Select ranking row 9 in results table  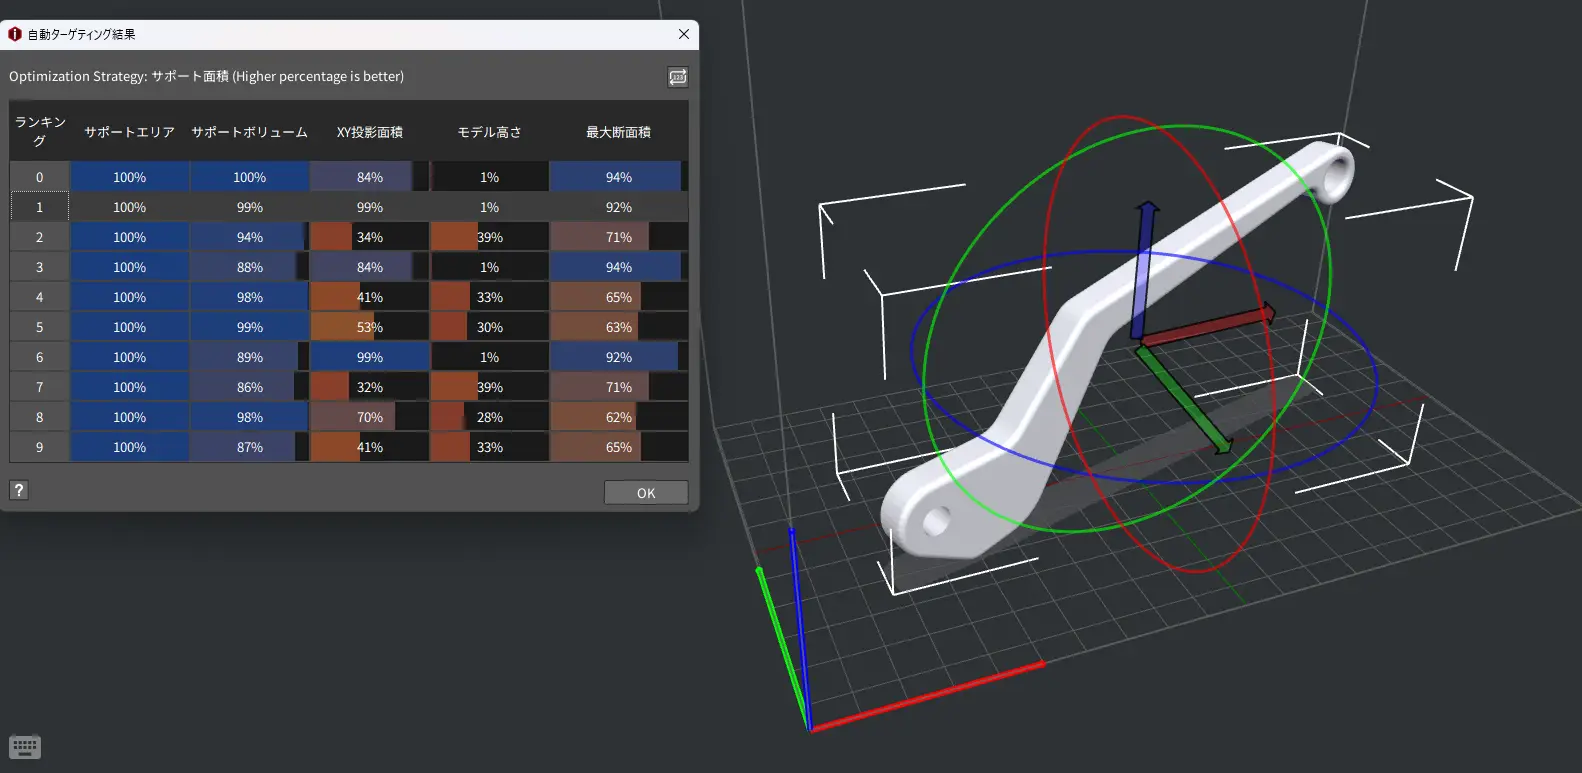pos(40,447)
